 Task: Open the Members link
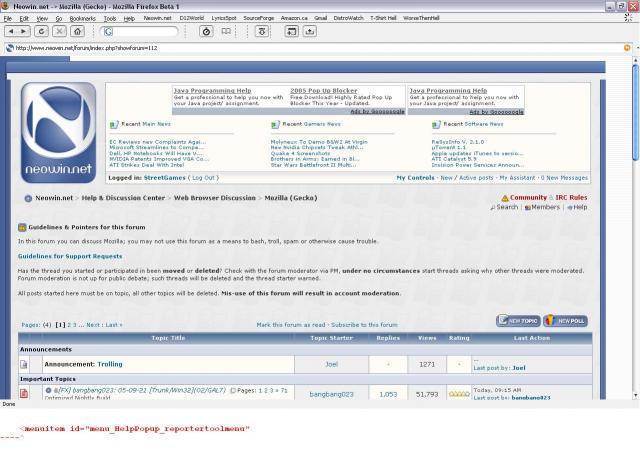click(545, 207)
